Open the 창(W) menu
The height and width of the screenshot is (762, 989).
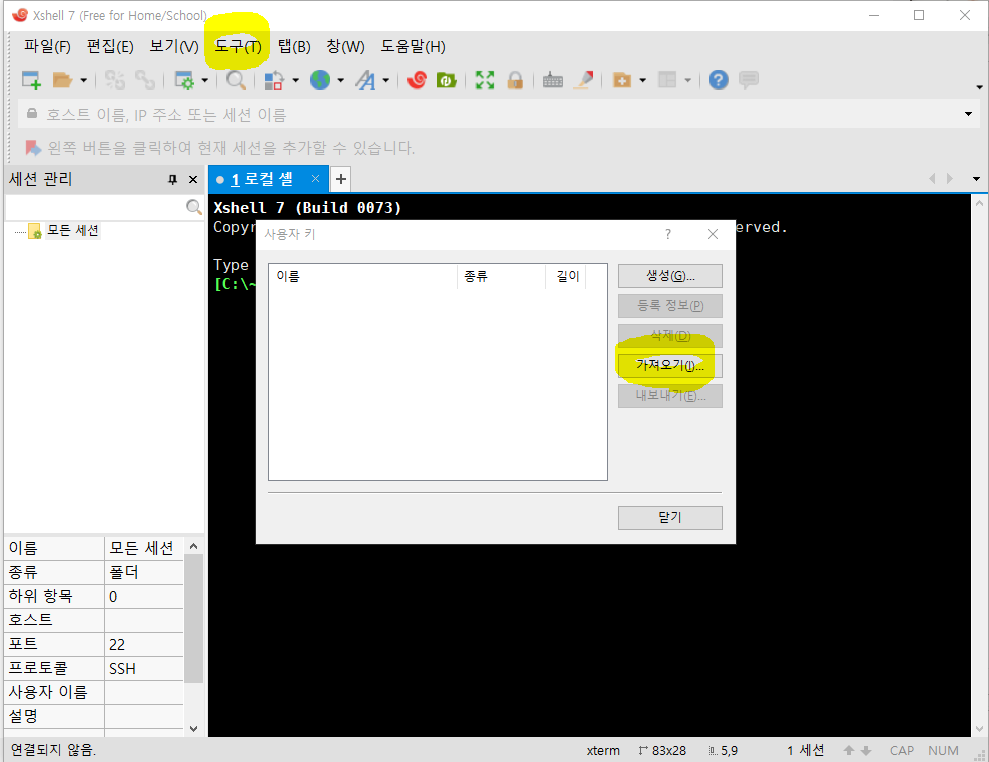click(345, 47)
